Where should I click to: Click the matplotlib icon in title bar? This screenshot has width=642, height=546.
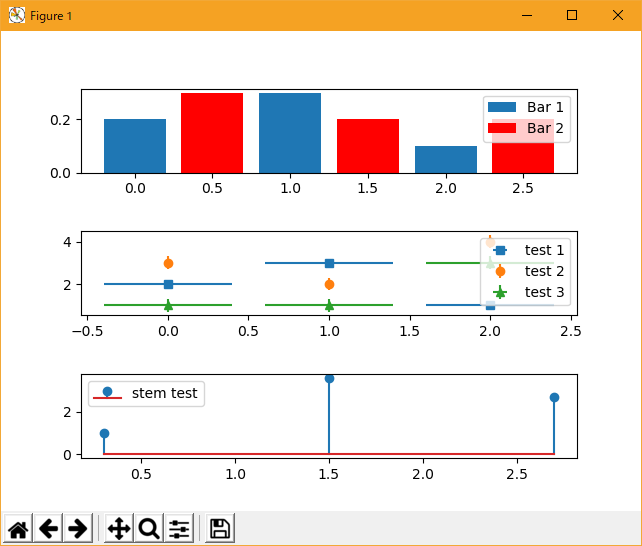(17, 16)
